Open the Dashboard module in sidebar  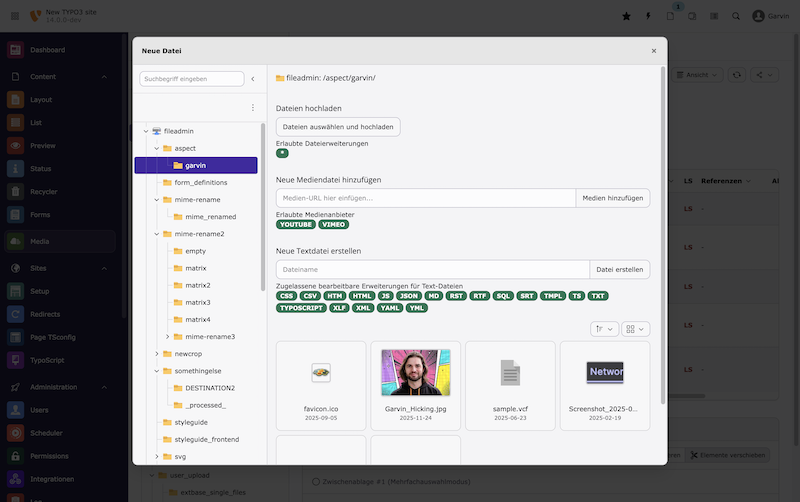47,50
